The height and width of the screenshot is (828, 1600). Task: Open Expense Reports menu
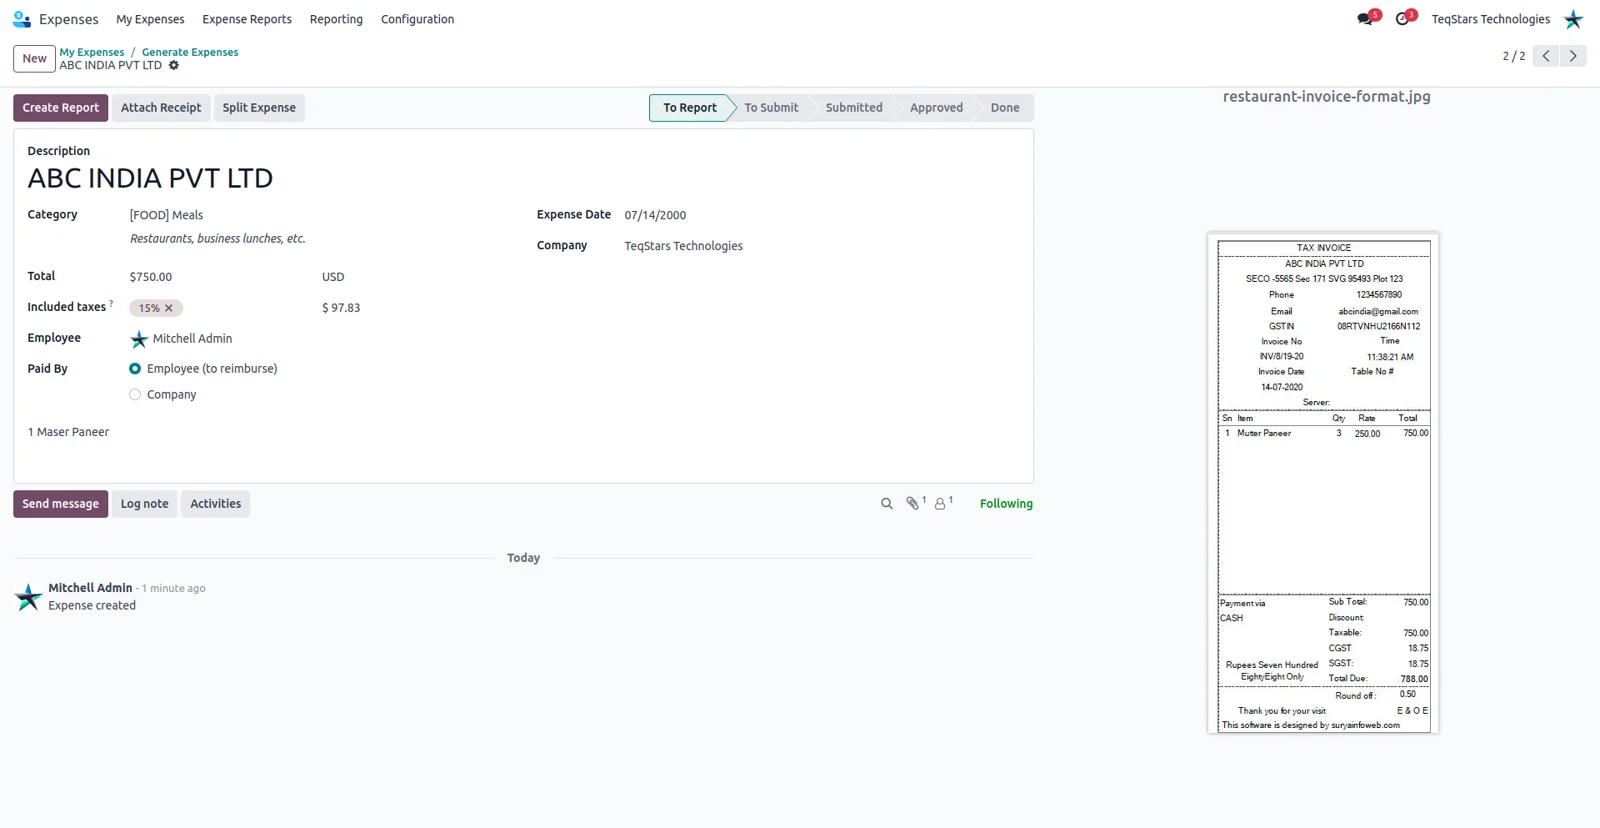coord(247,19)
